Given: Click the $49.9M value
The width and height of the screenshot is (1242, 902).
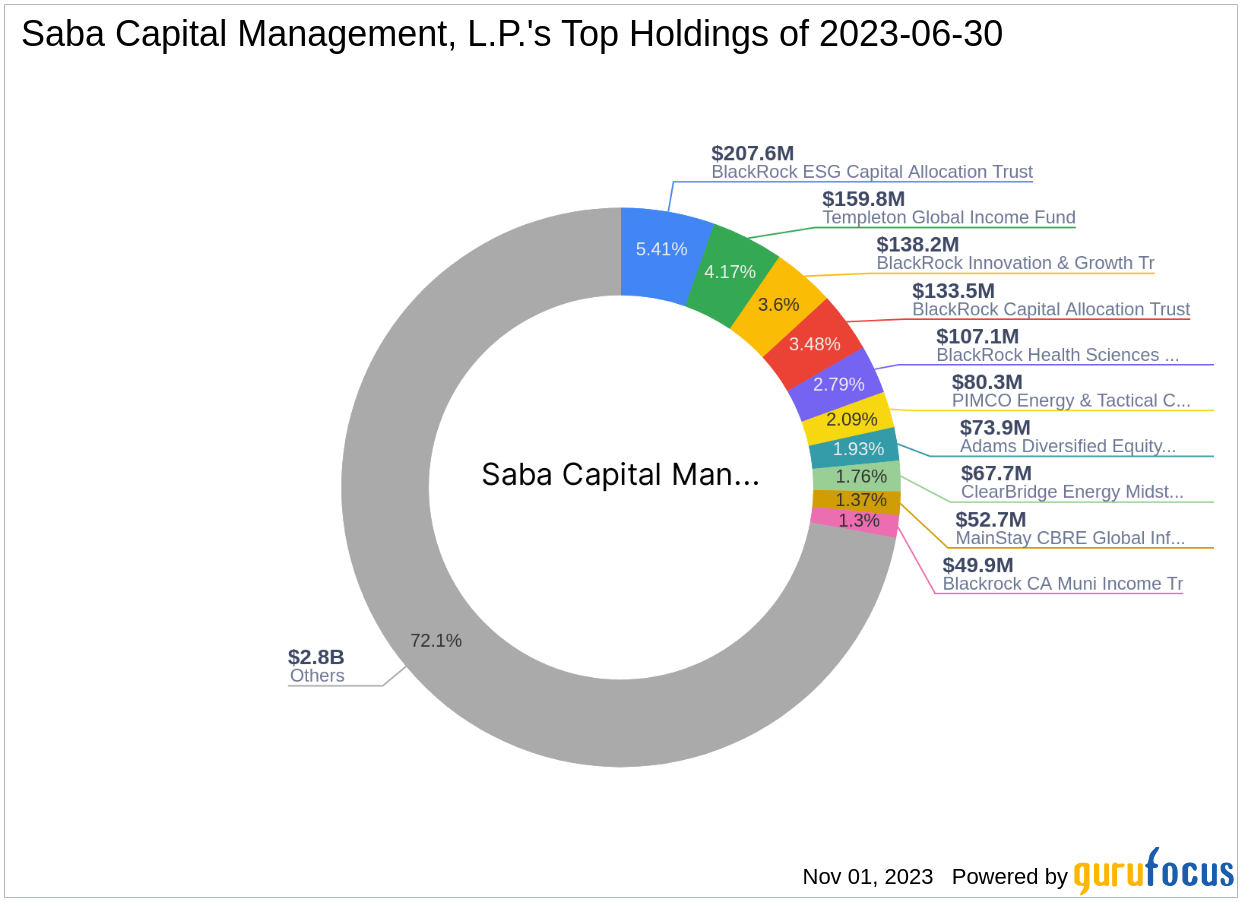Looking at the screenshot, I should [977, 565].
